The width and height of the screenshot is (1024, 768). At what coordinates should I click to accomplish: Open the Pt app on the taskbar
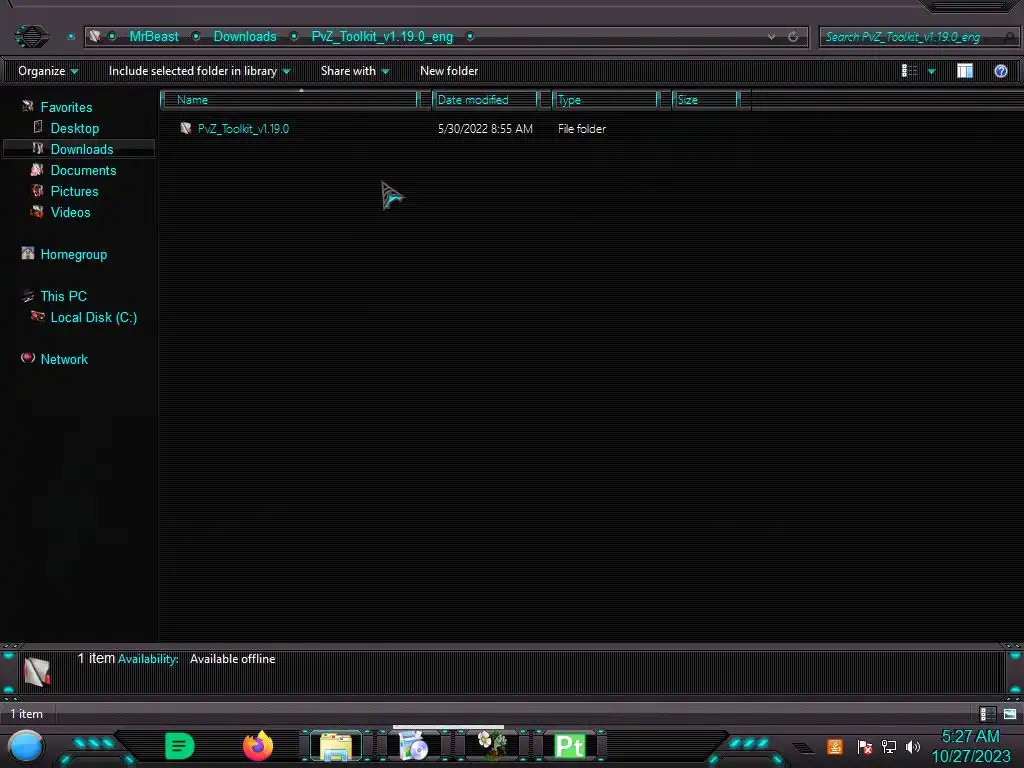[x=569, y=746]
